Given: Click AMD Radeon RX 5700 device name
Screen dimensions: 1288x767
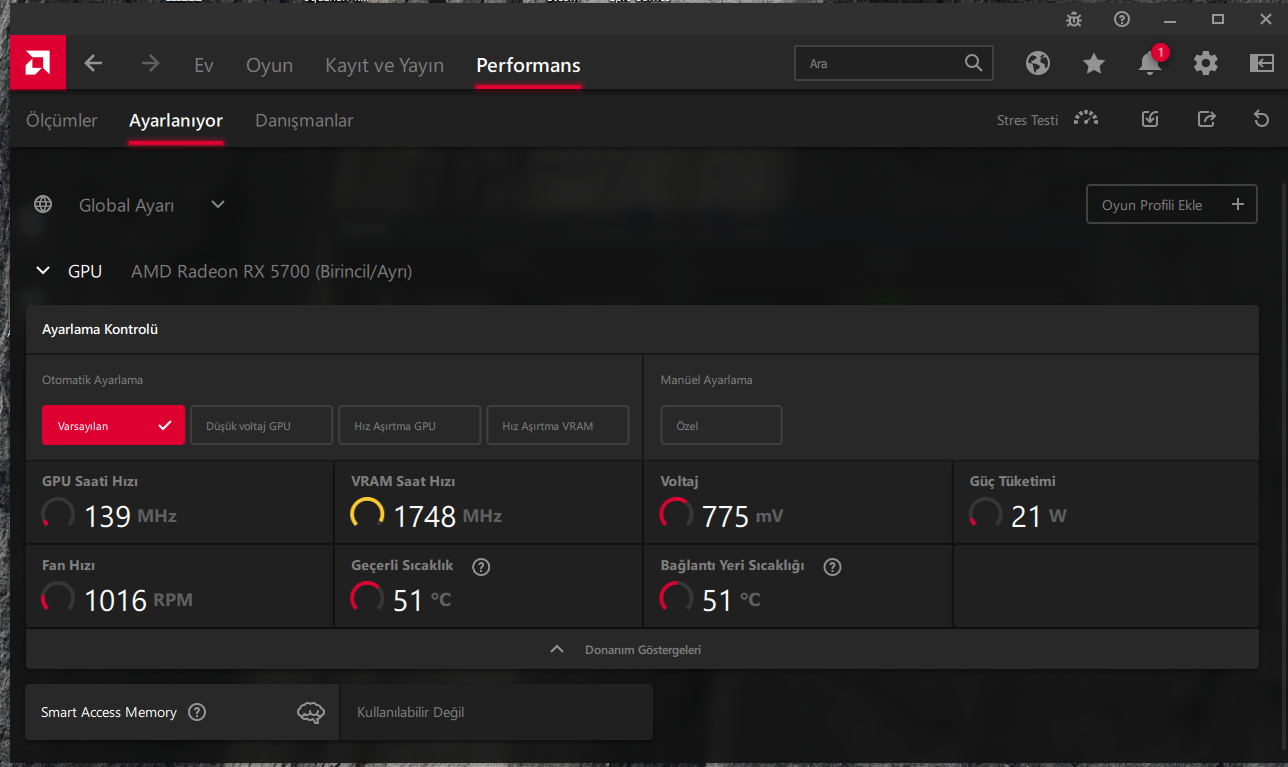Looking at the screenshot, I should point(272,271).
